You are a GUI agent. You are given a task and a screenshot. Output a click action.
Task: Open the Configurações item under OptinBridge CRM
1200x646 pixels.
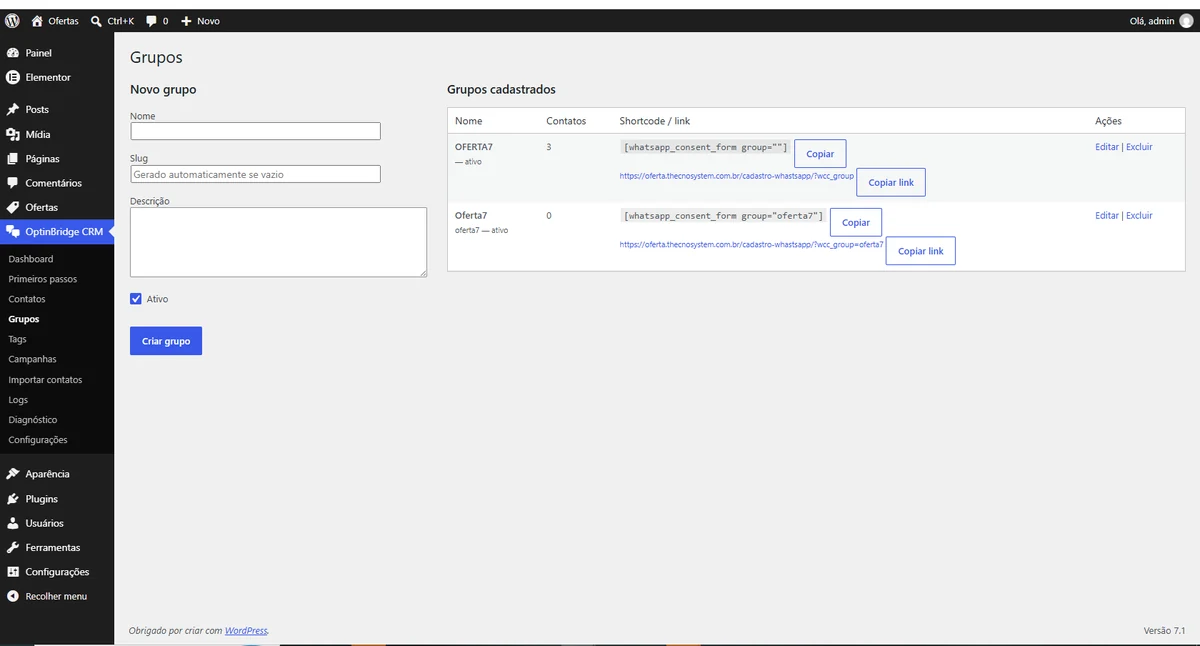pyautogui.click(x=38, y=440)
